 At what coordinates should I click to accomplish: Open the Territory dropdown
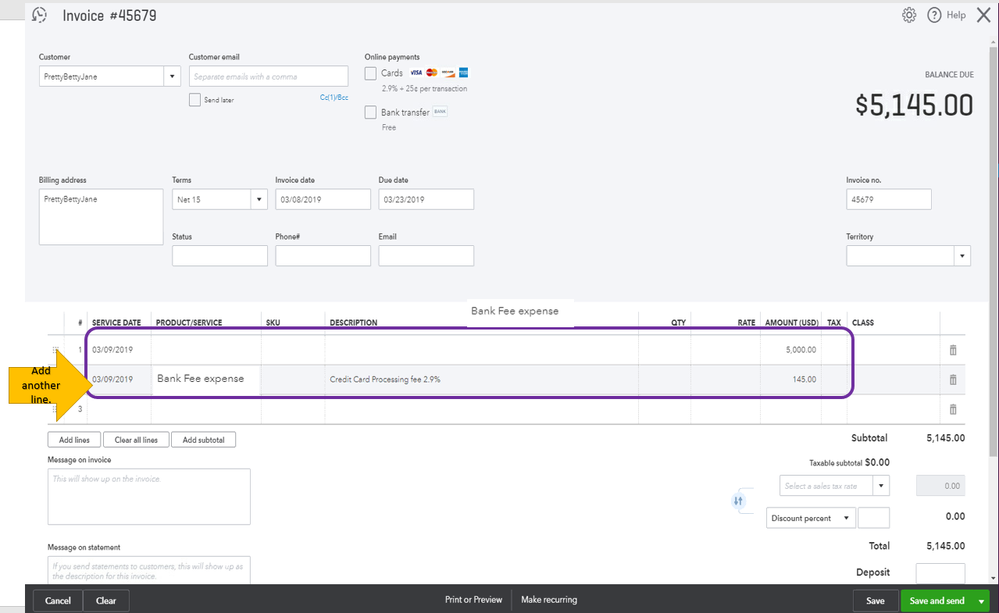coord(962,256)
